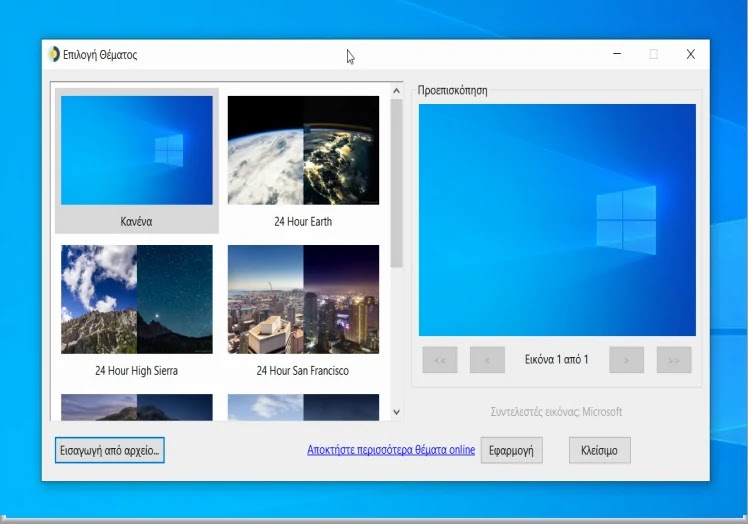Click the large preview image

[557, 220]
